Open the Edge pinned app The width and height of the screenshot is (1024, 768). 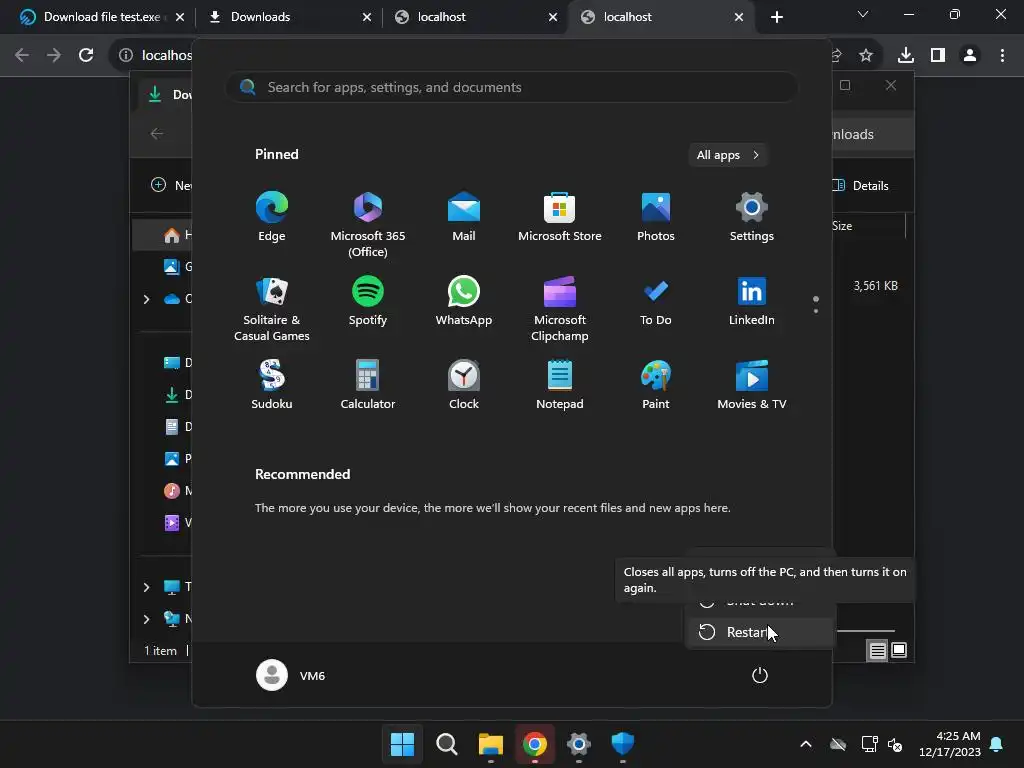pos(272,217)
